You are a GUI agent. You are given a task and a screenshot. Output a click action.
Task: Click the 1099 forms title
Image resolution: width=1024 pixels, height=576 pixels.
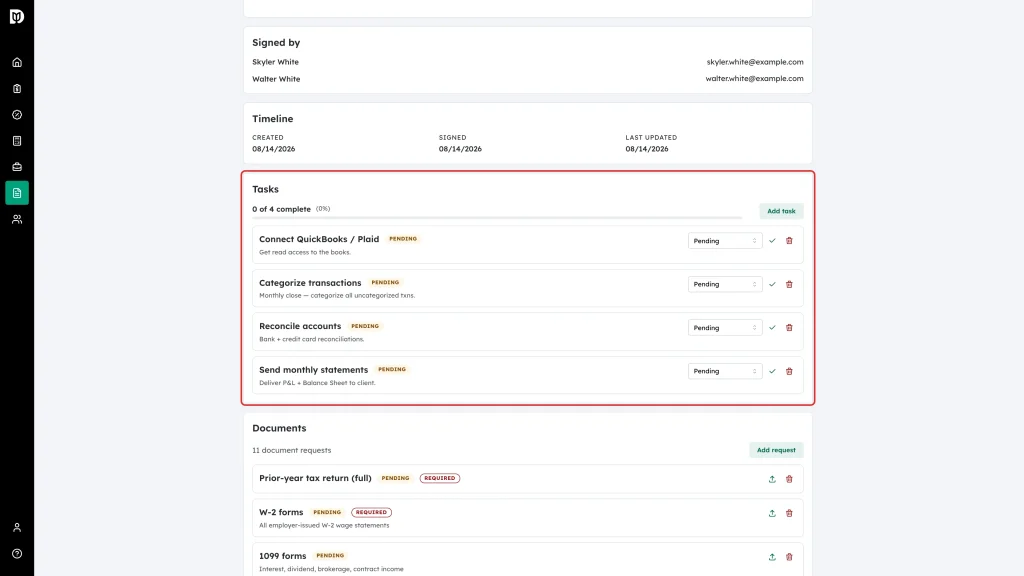tap(282, 556)
